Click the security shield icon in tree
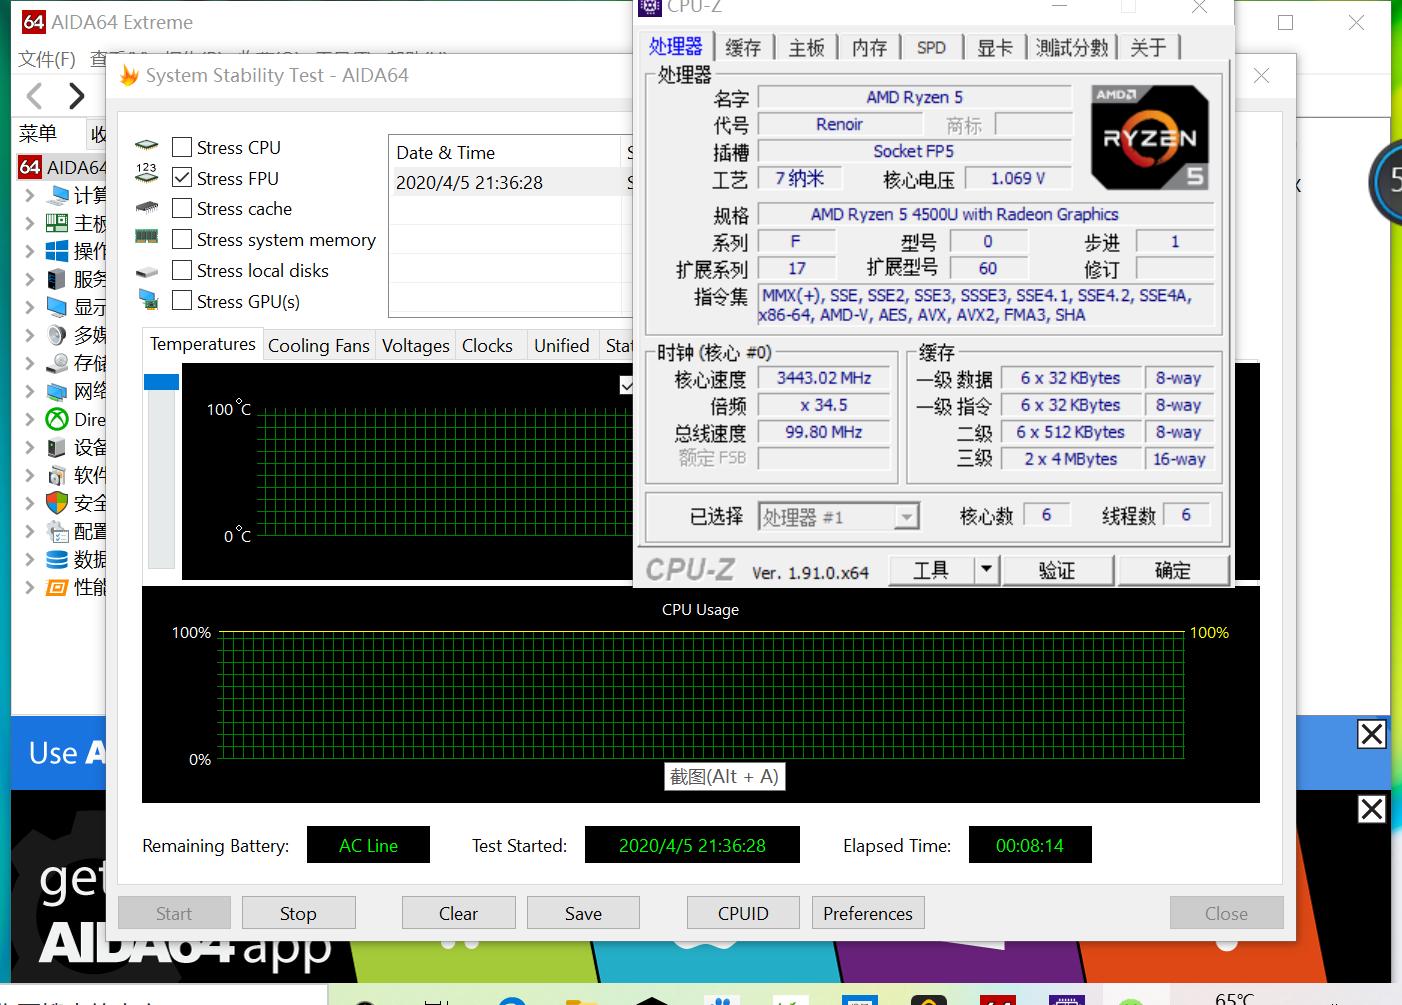This screenshot has width=1402, height=1005. (x=57, y=503)
